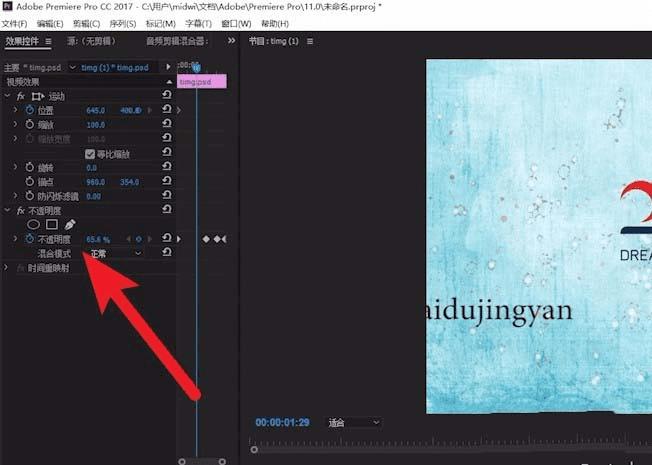Screen dimensions: 652x465
Task: Create a 4-point polygon mask
Action: click(52, 225)
